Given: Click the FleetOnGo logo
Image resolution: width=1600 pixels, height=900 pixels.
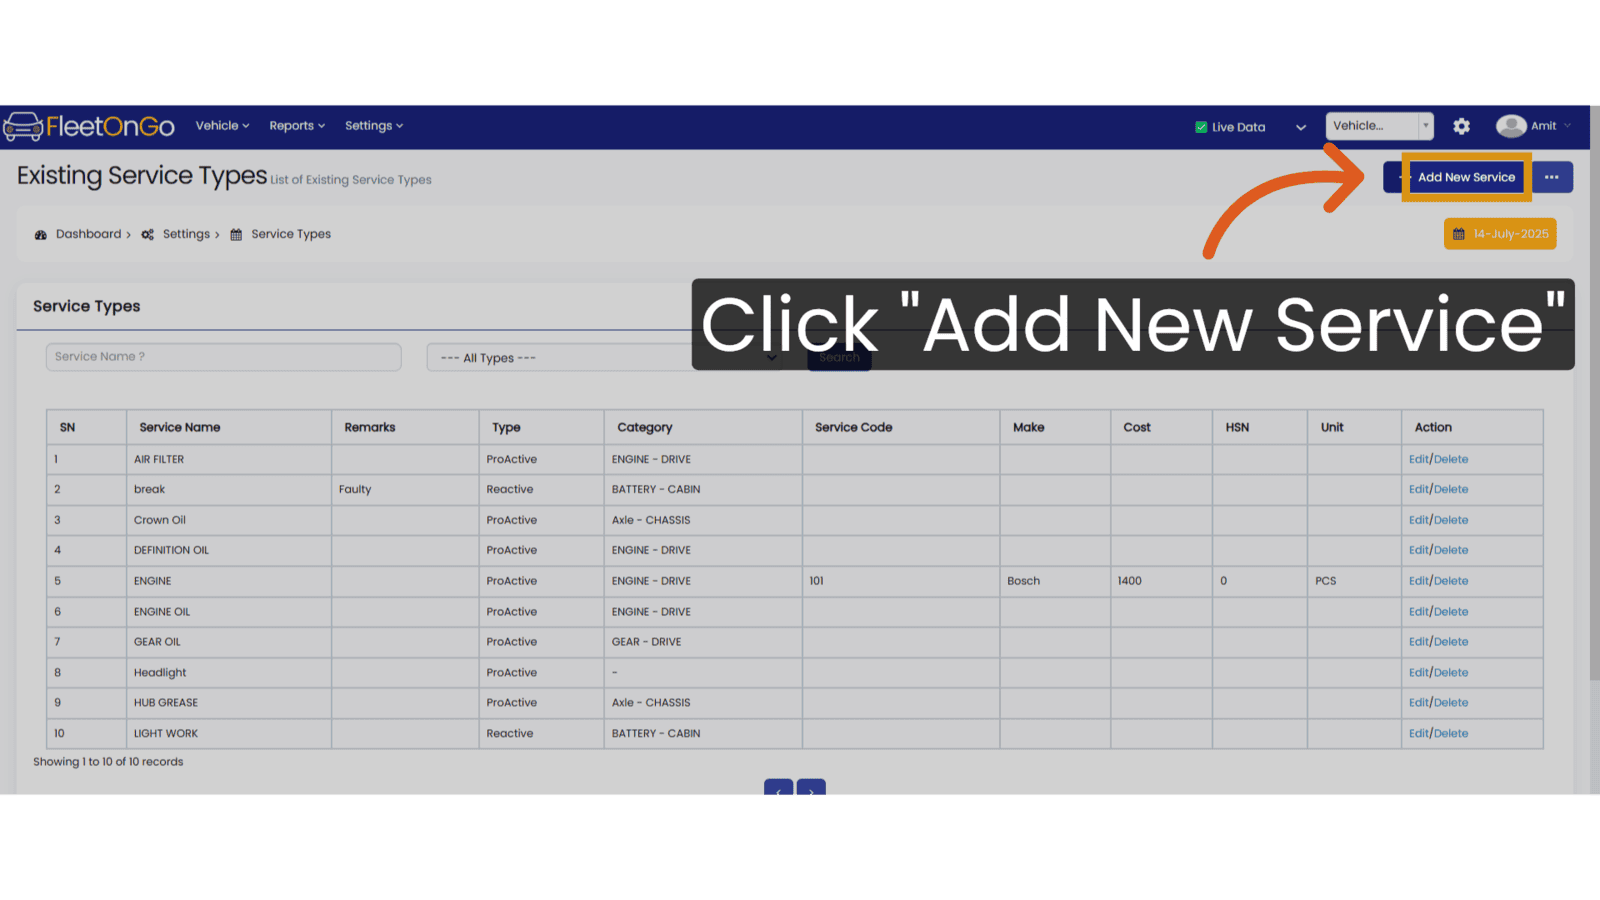Looking at the screenshot, I should (89, 126).
